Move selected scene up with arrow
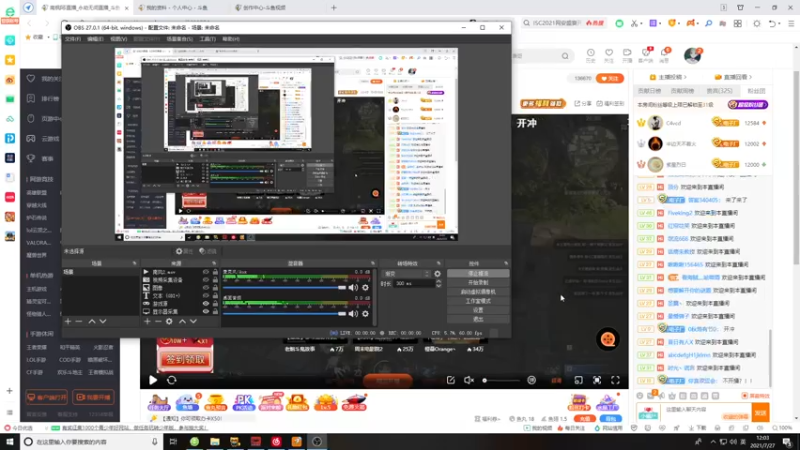 (x=92, y=321)
